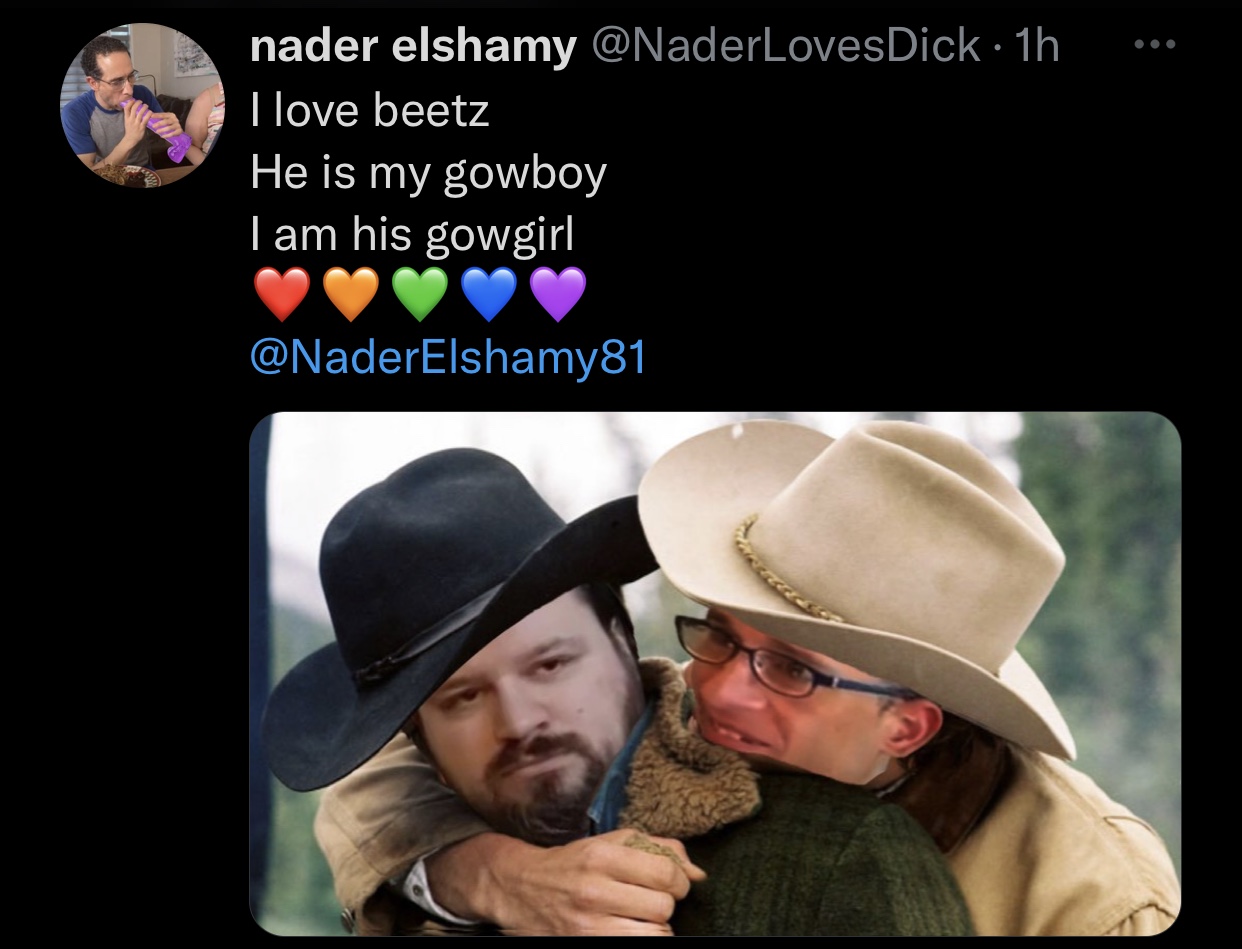Click the display name nader elshamy
This screenshot has width=1242, height=949.
click(414, 46)
